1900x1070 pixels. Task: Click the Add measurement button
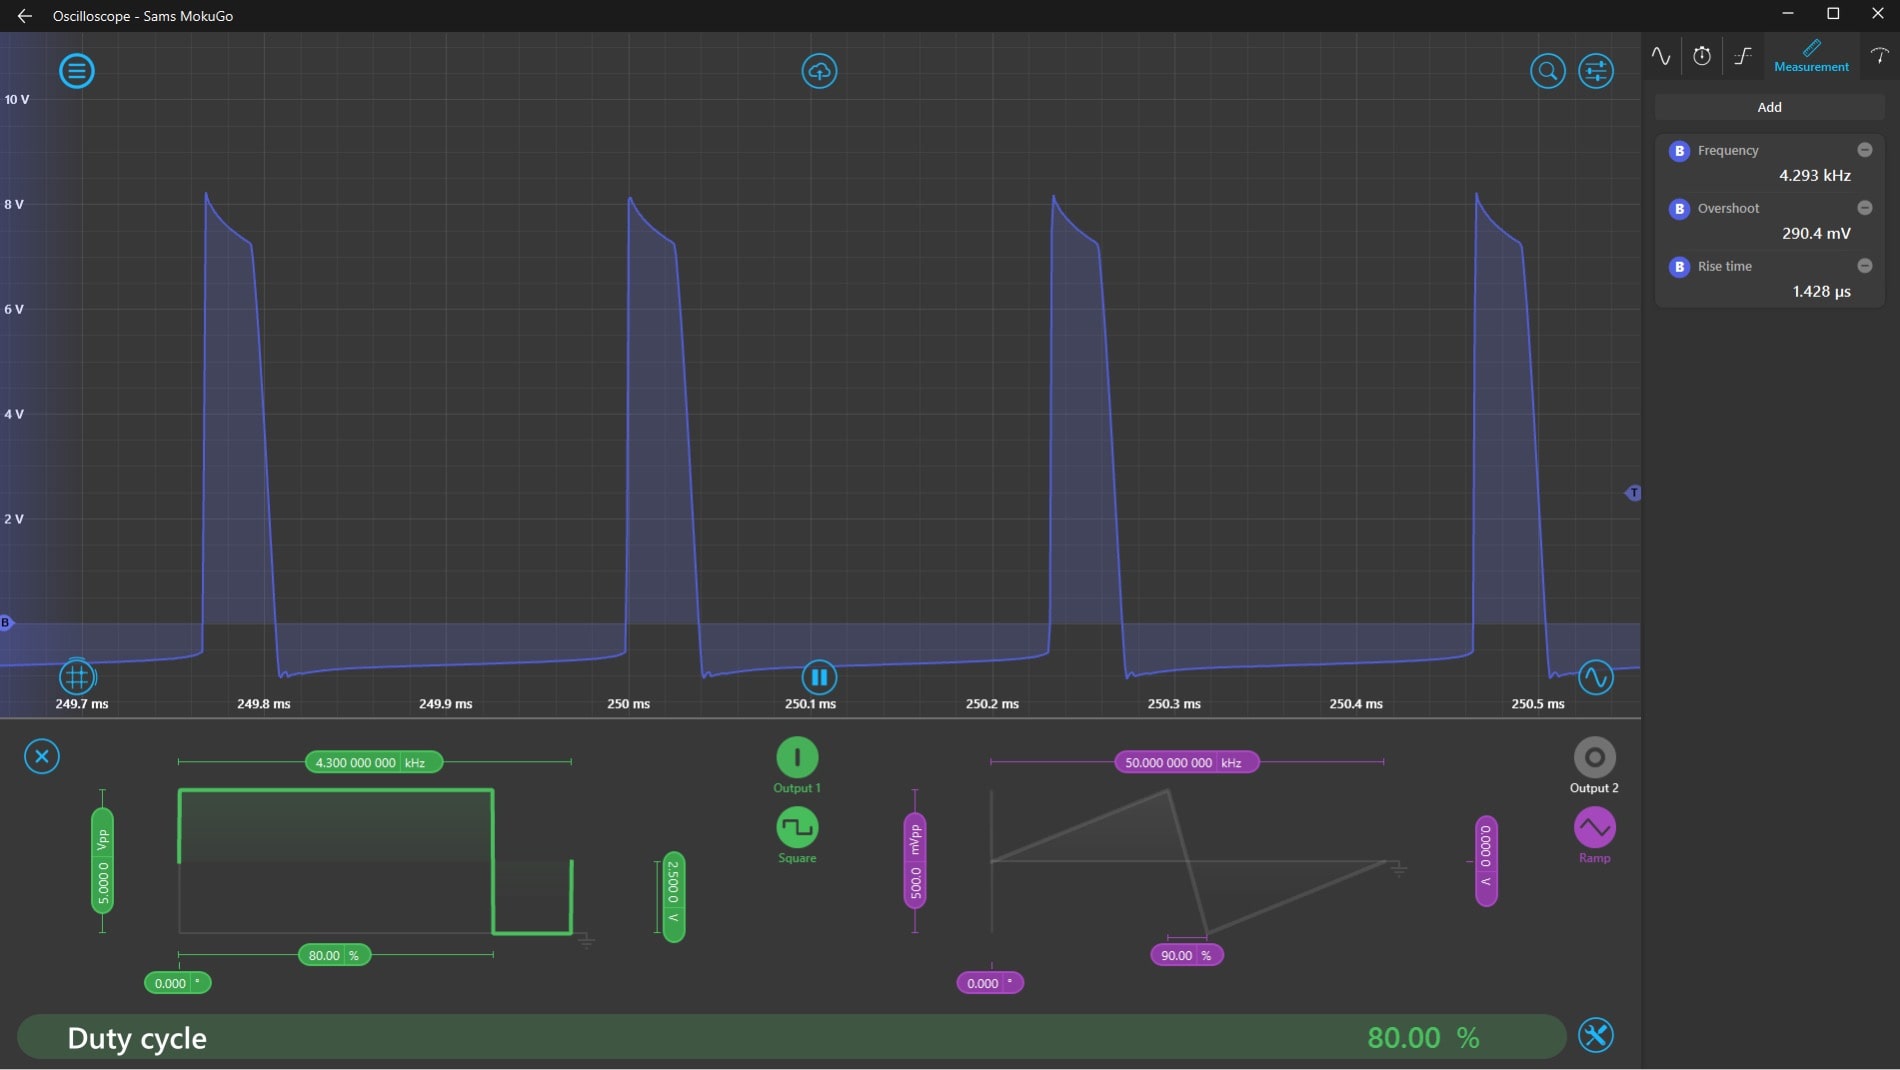click(x=1769, y=107)
